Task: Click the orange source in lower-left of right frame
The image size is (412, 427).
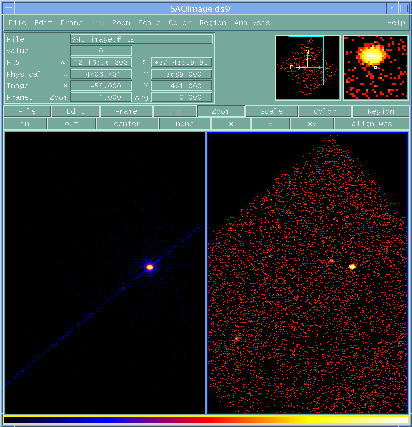Action: tap(236, 339)
